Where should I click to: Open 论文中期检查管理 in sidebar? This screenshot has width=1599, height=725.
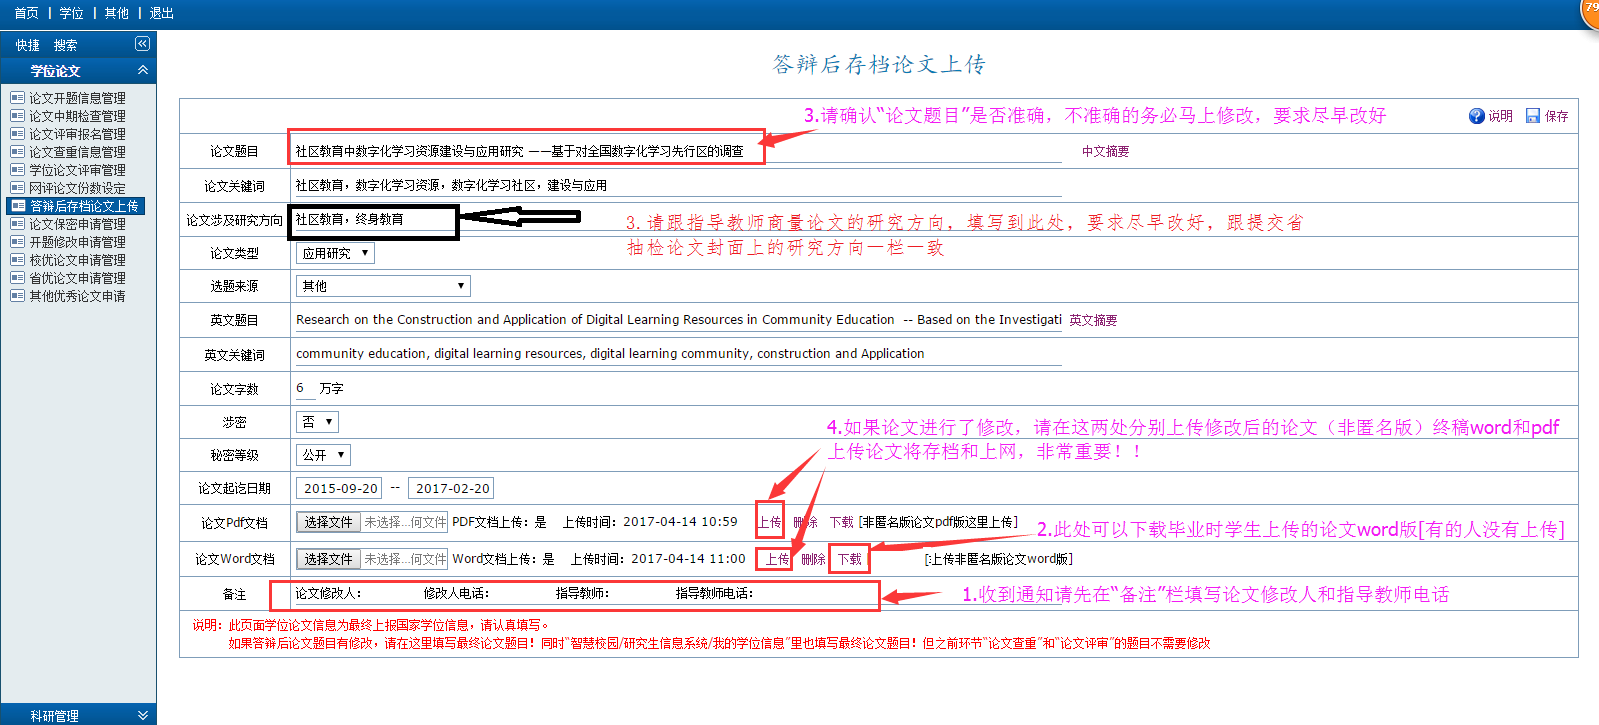click(x=77, y=116)
